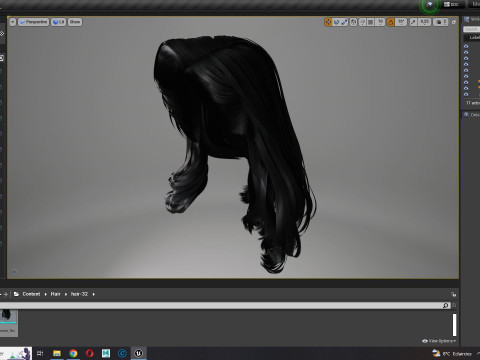
Task: Toggle visibility of bottommost outliner actor
Action: pos(466,94)
